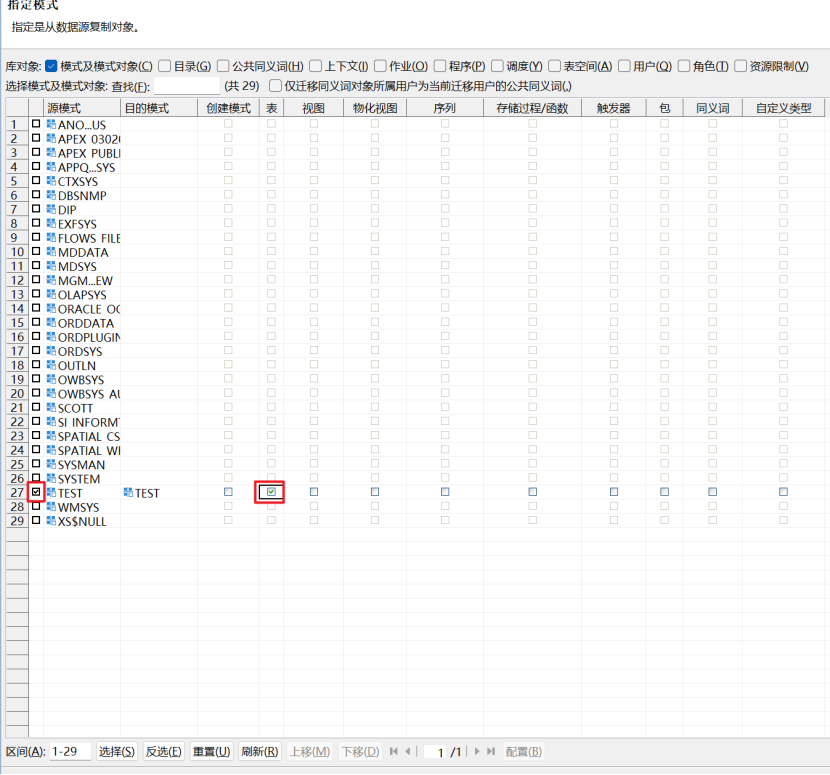The height and width of the screenshot is (775, 830).
Task: Click the schema icon beside source TEST
Action: point(51,492)
